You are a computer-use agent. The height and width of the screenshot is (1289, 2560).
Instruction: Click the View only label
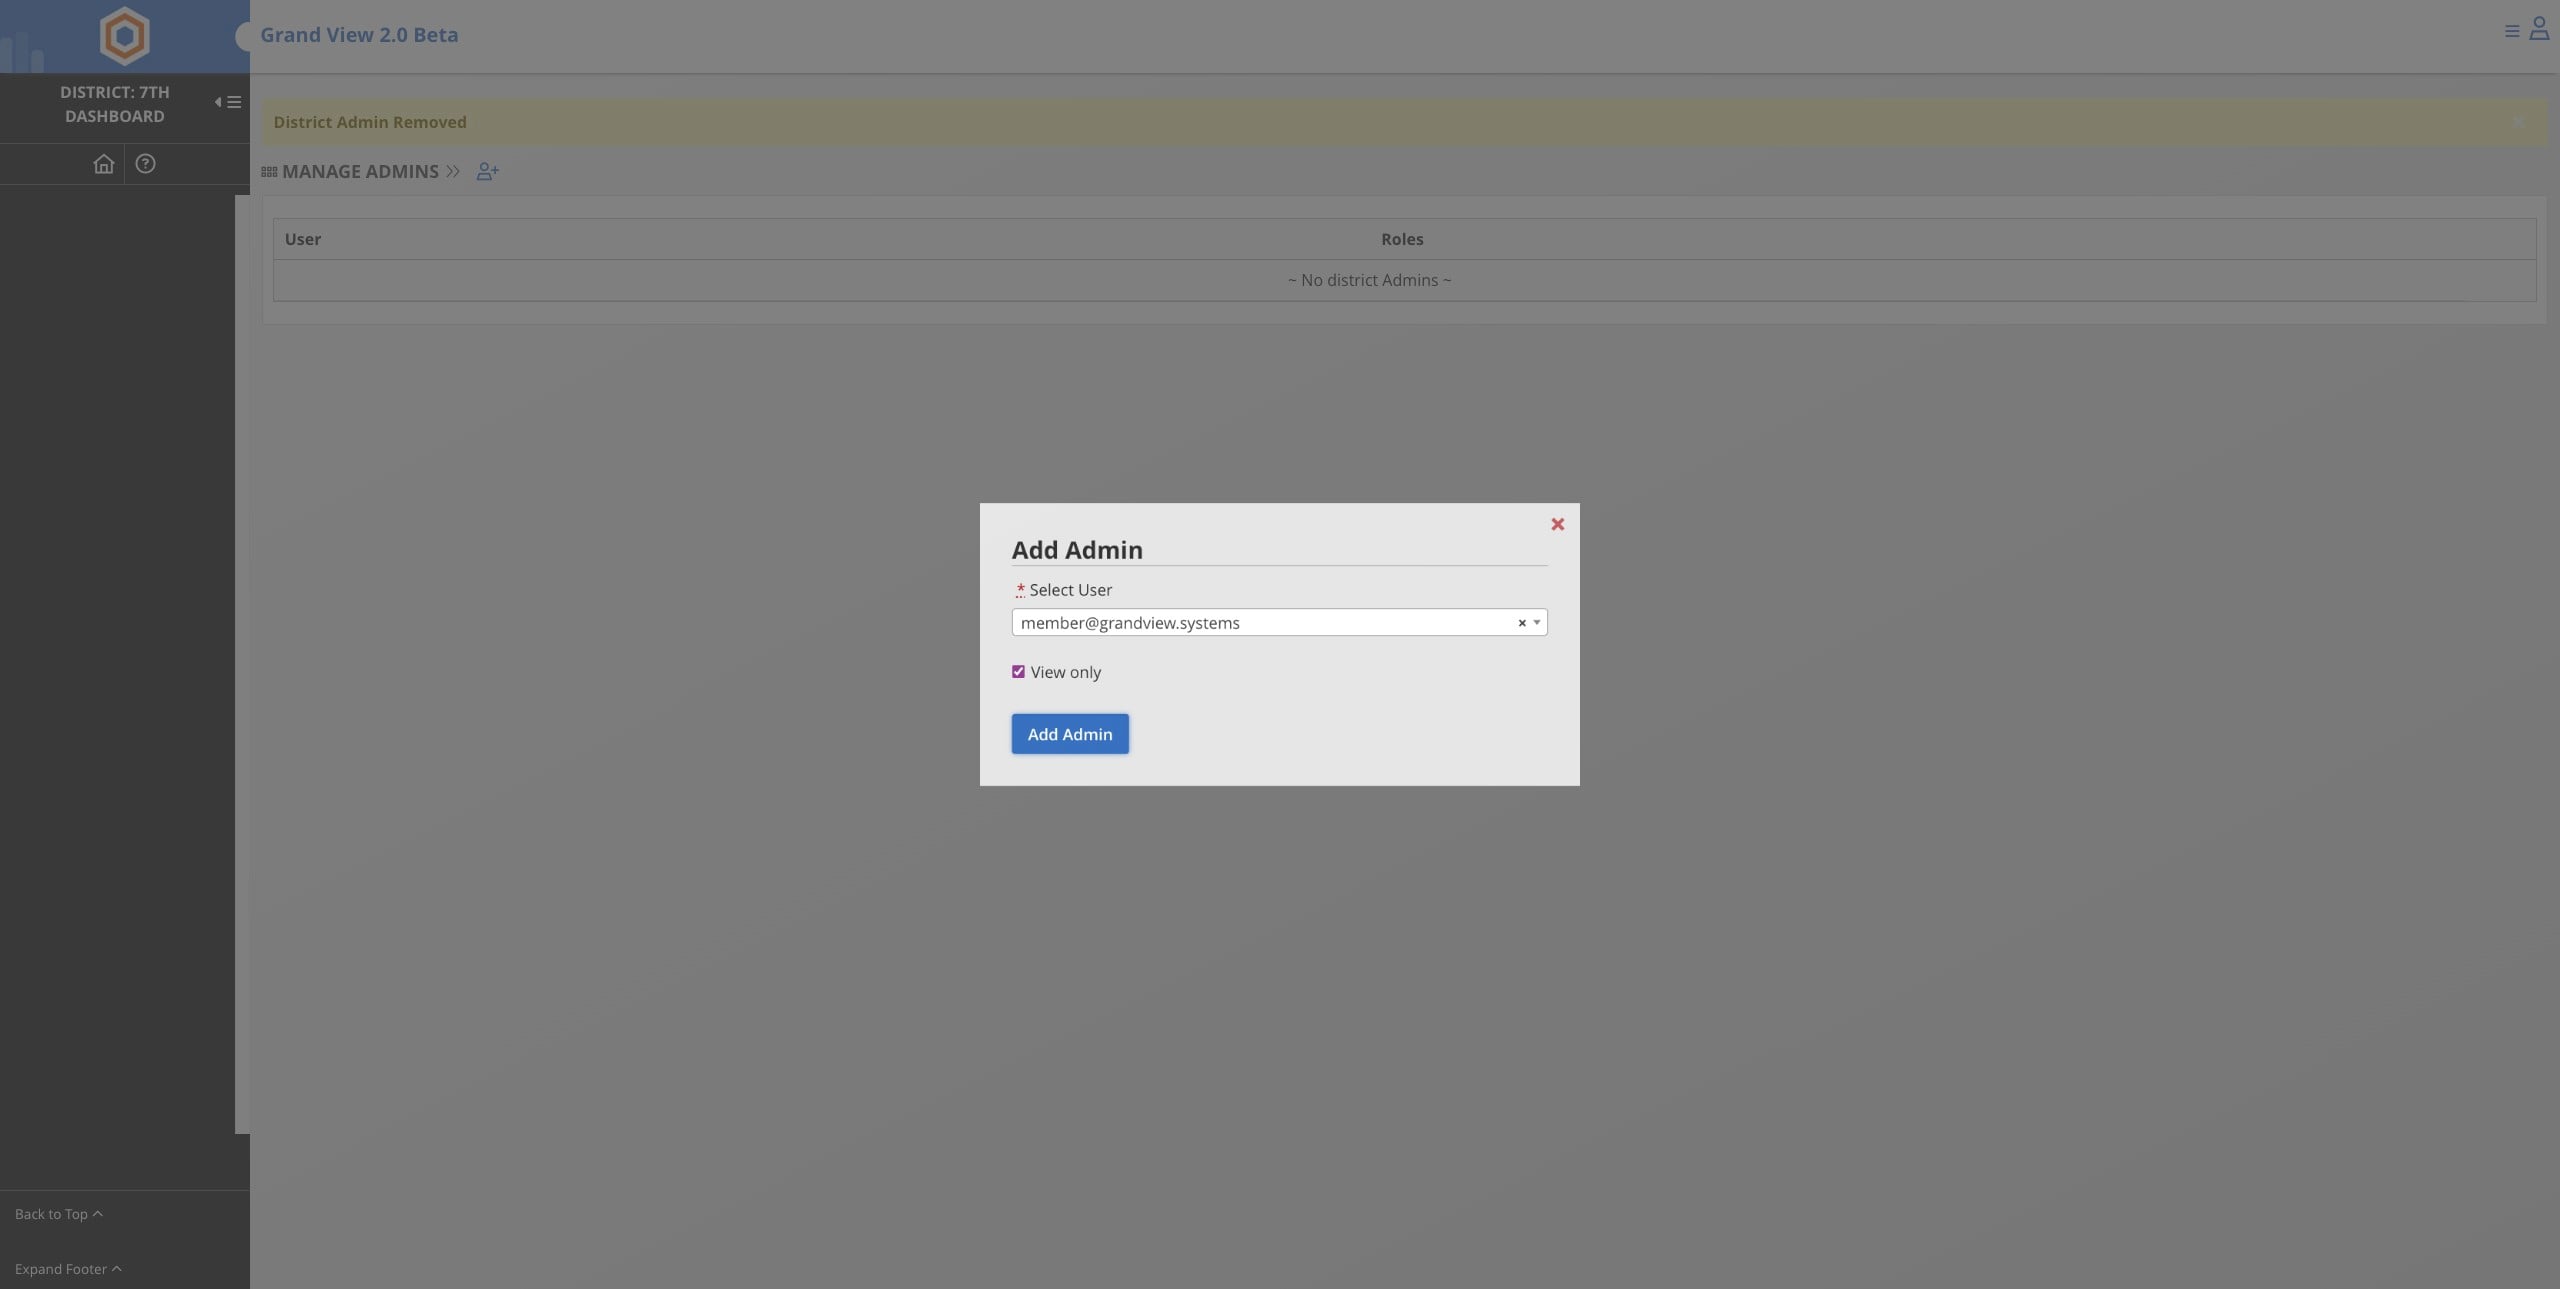pyautogui.click(x=1066, y=673)
